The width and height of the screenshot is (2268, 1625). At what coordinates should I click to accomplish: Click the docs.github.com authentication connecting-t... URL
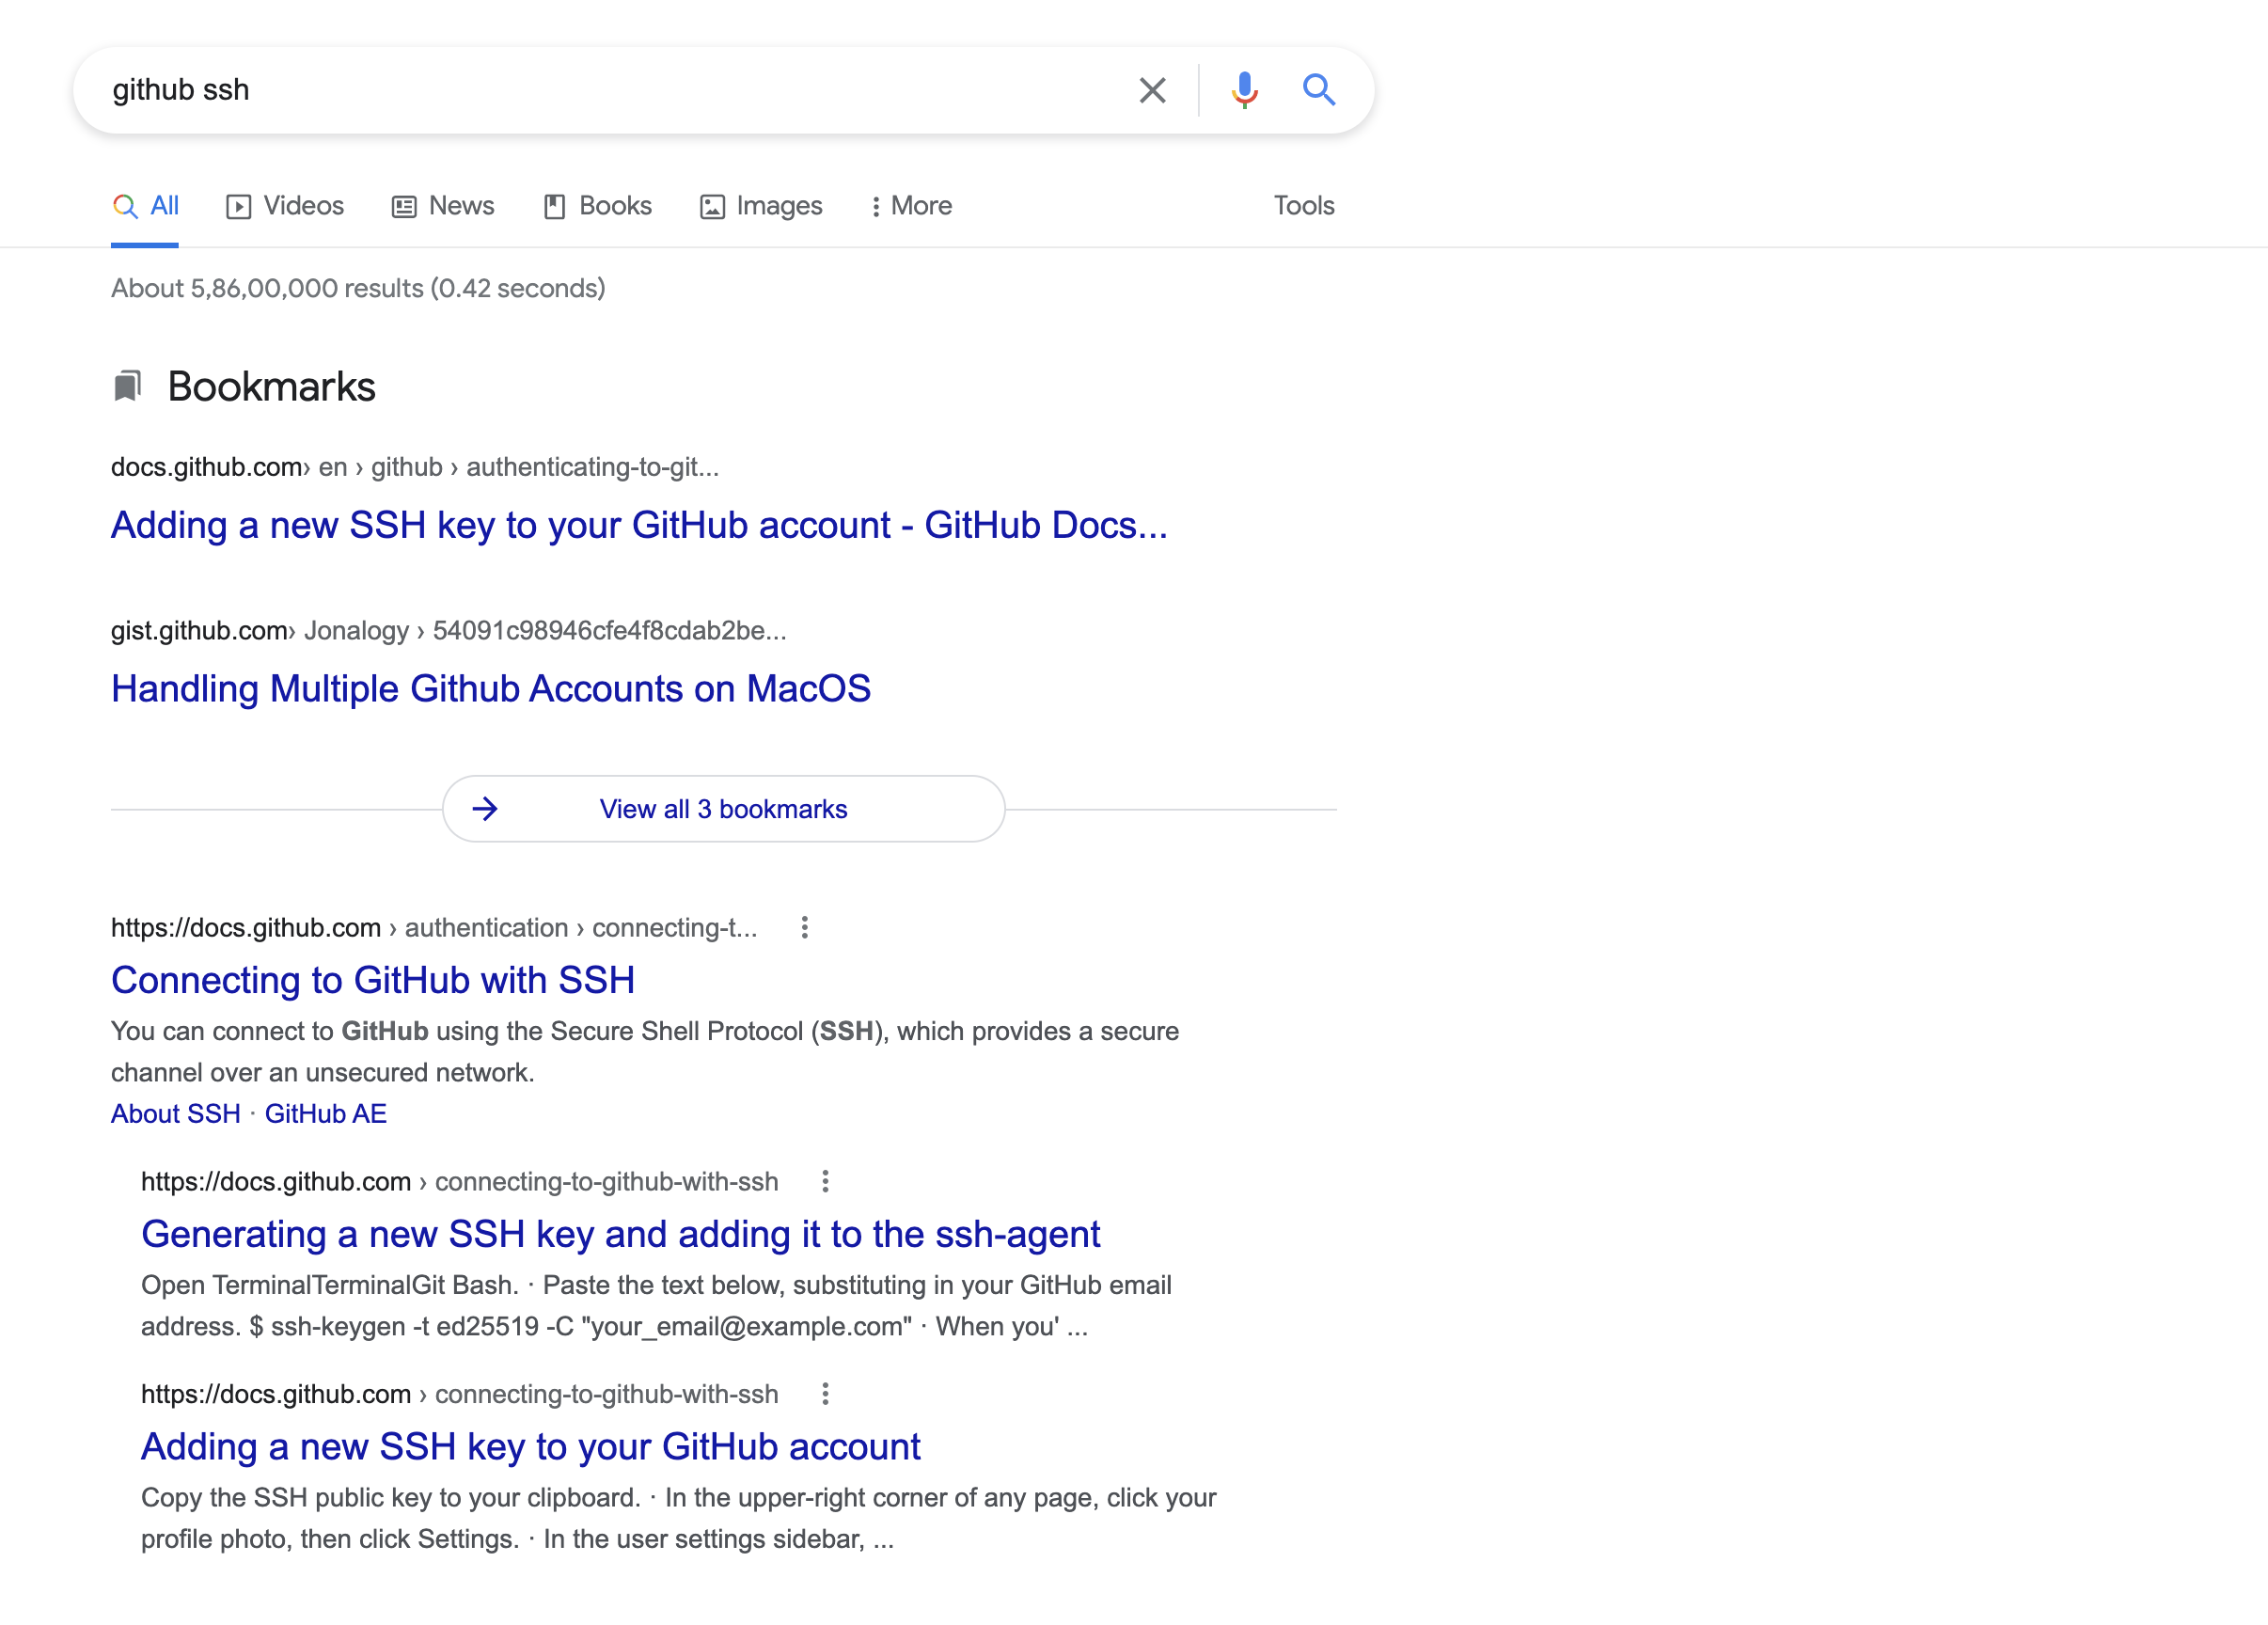[434, 928]
